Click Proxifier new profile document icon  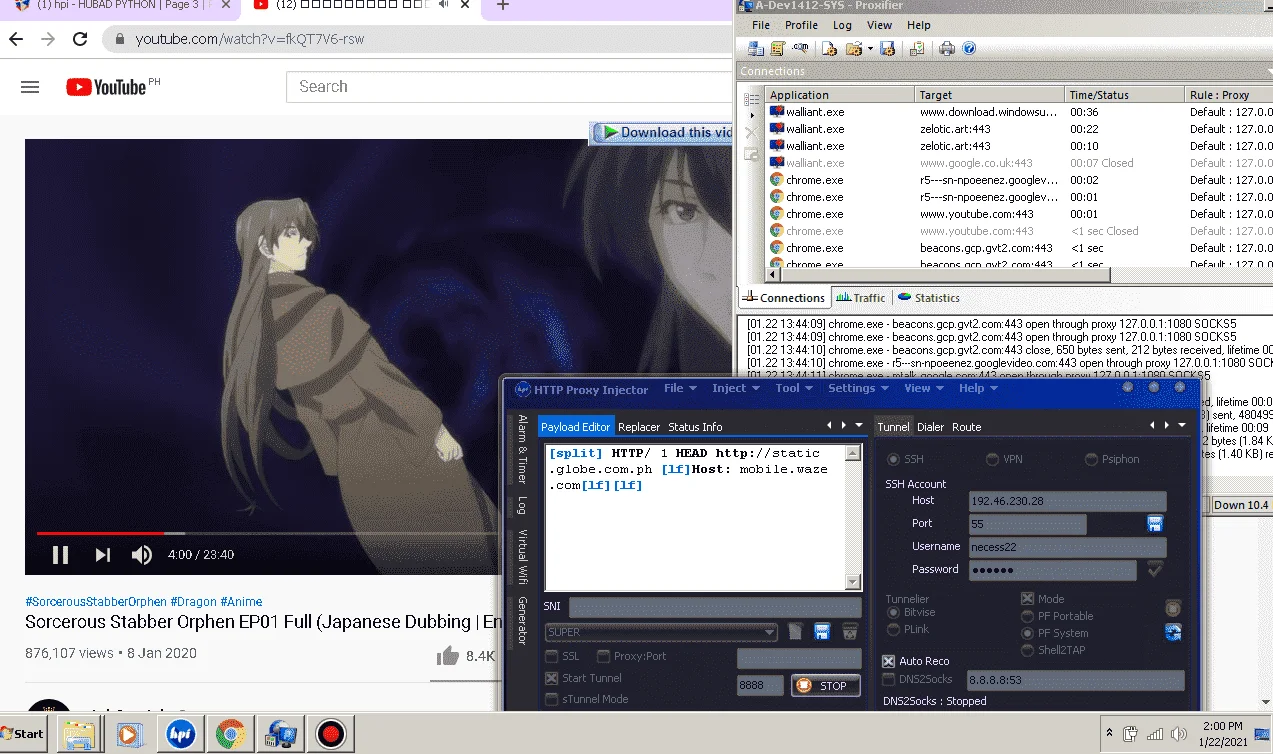(829, 48)
